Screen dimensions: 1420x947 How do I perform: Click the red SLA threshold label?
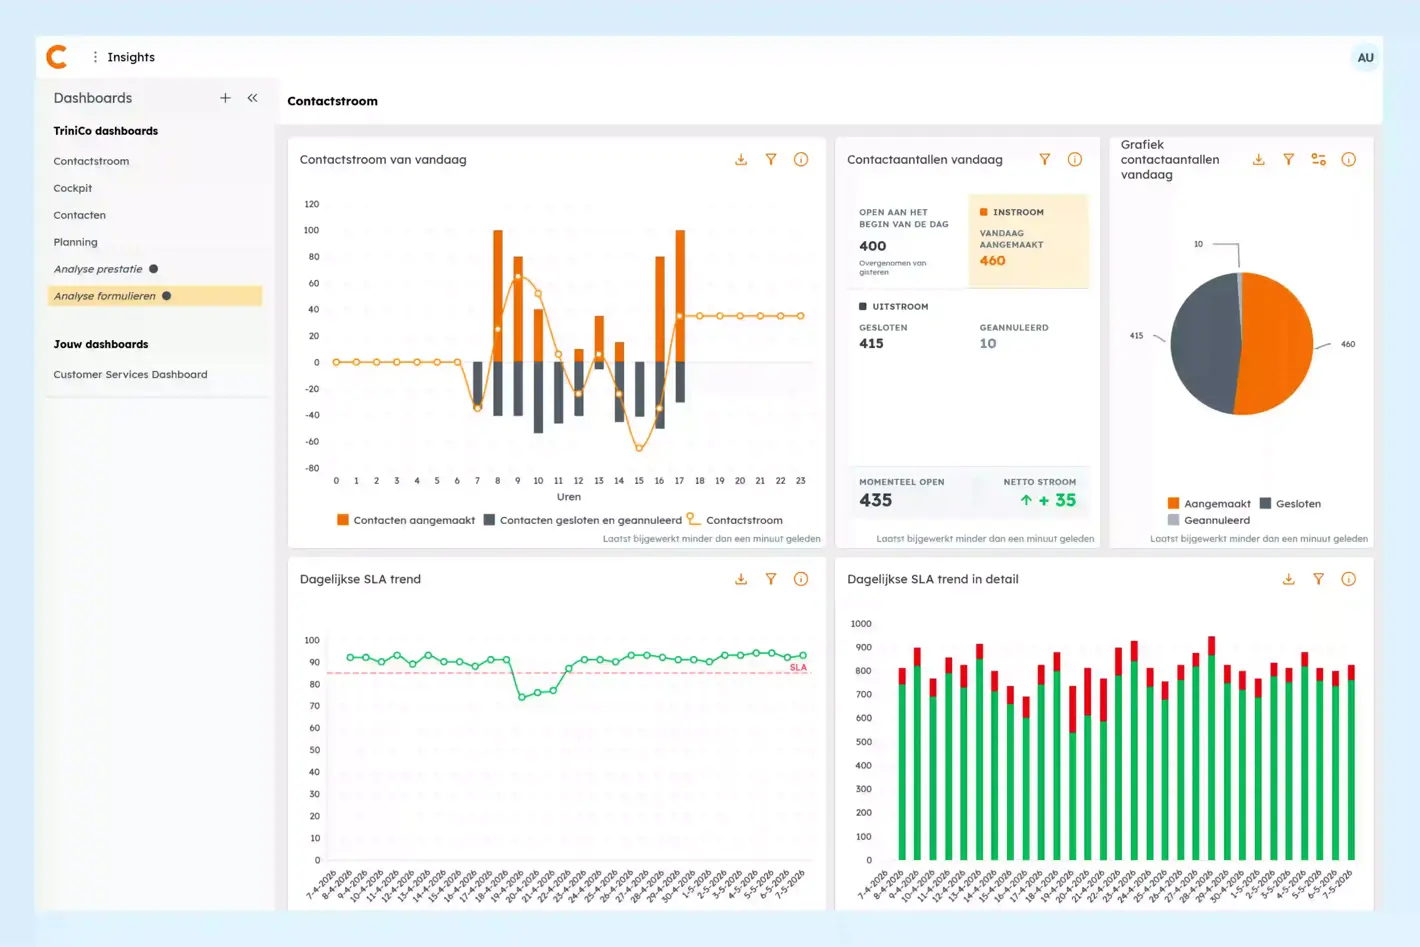[x=798, y=667]
